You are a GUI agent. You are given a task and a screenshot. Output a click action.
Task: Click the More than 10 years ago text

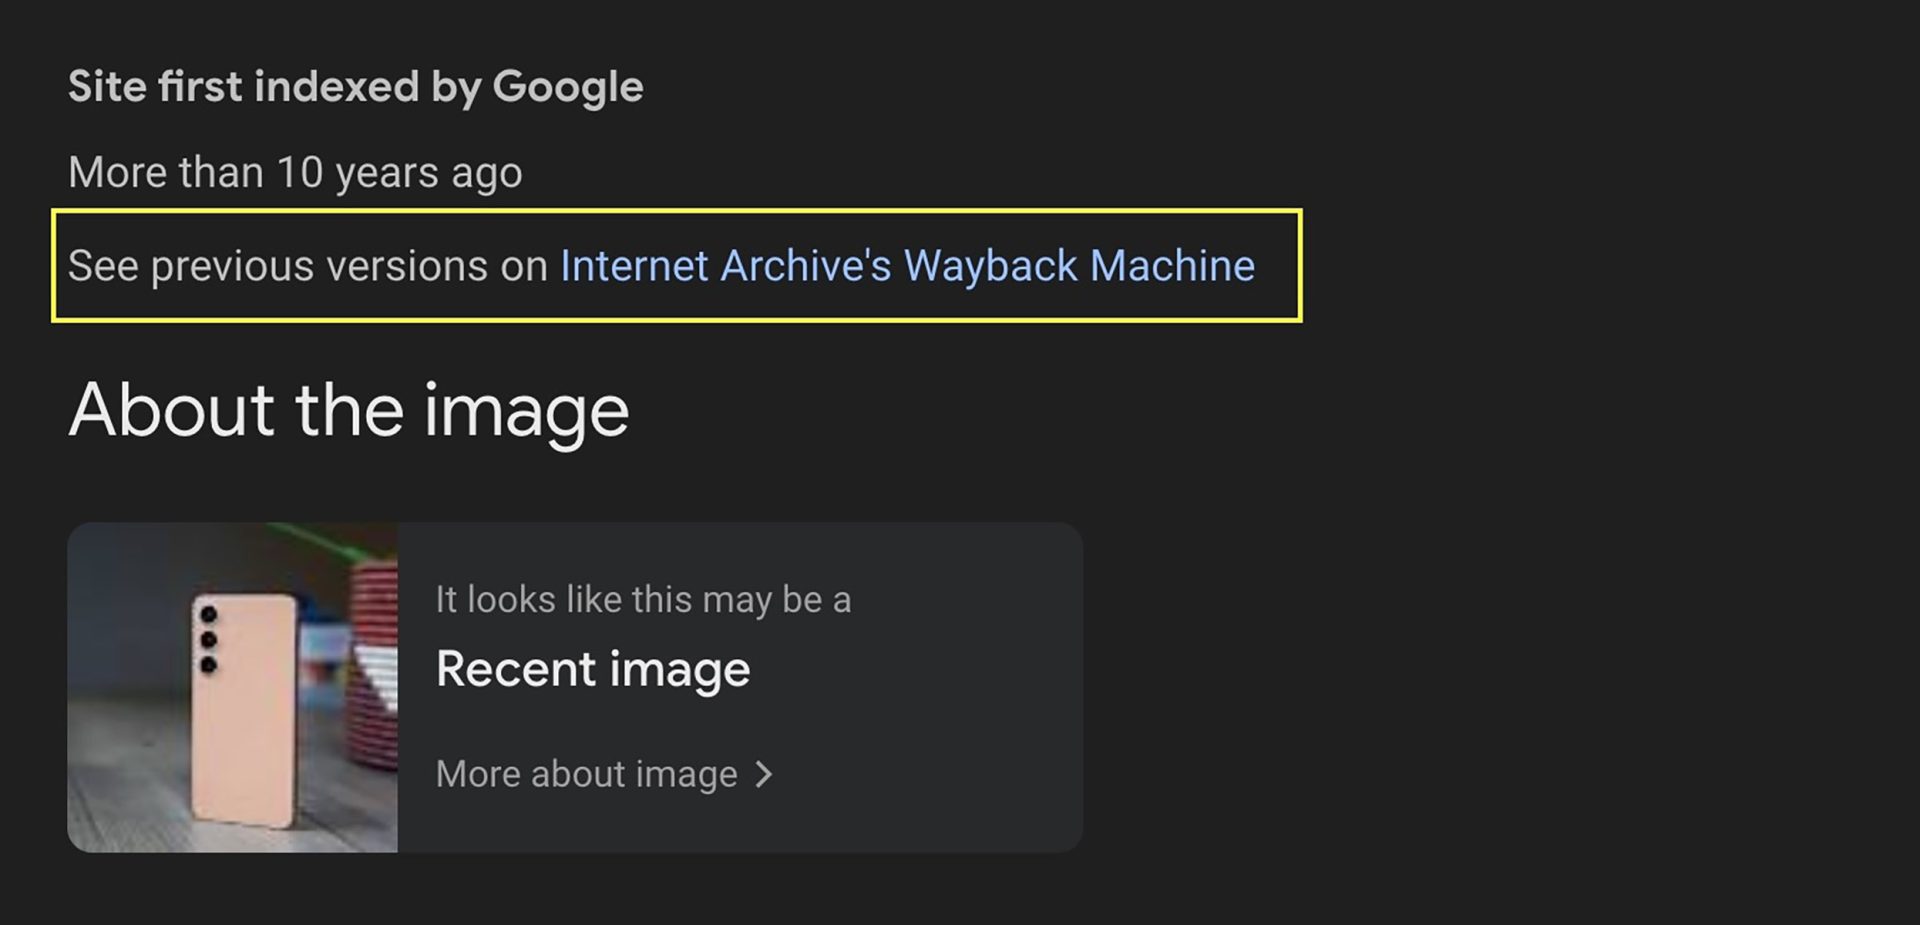(295, 173)
